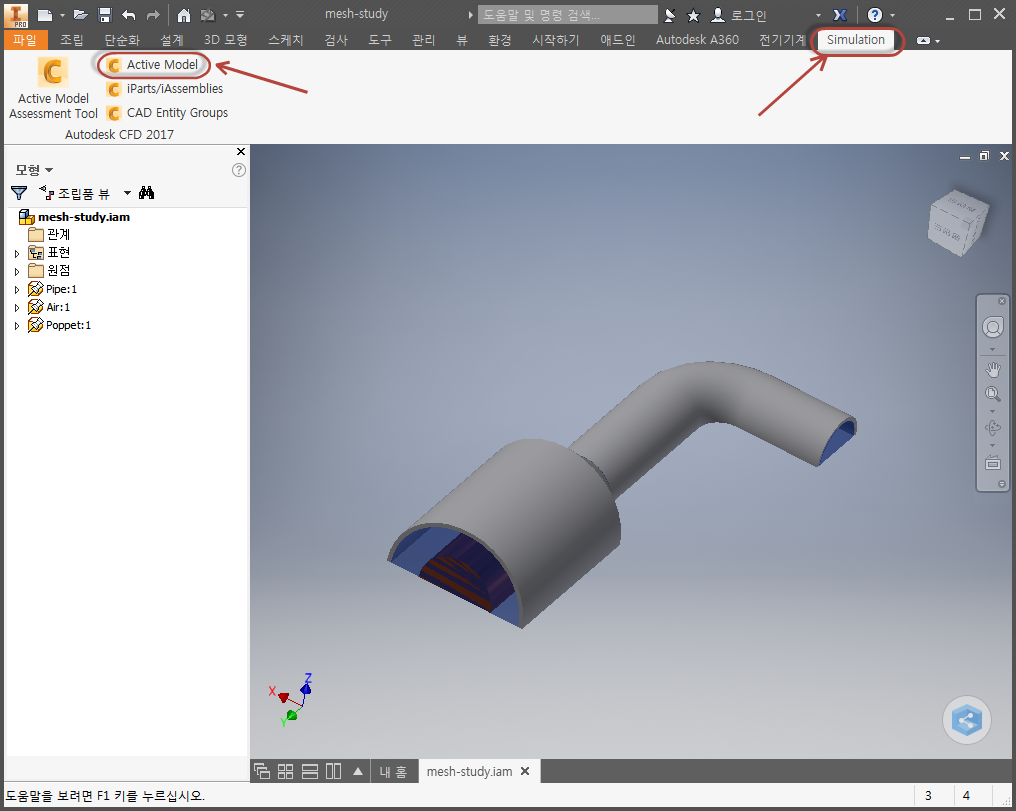Click the full navigation wheel icon

(x=992, y=327)
